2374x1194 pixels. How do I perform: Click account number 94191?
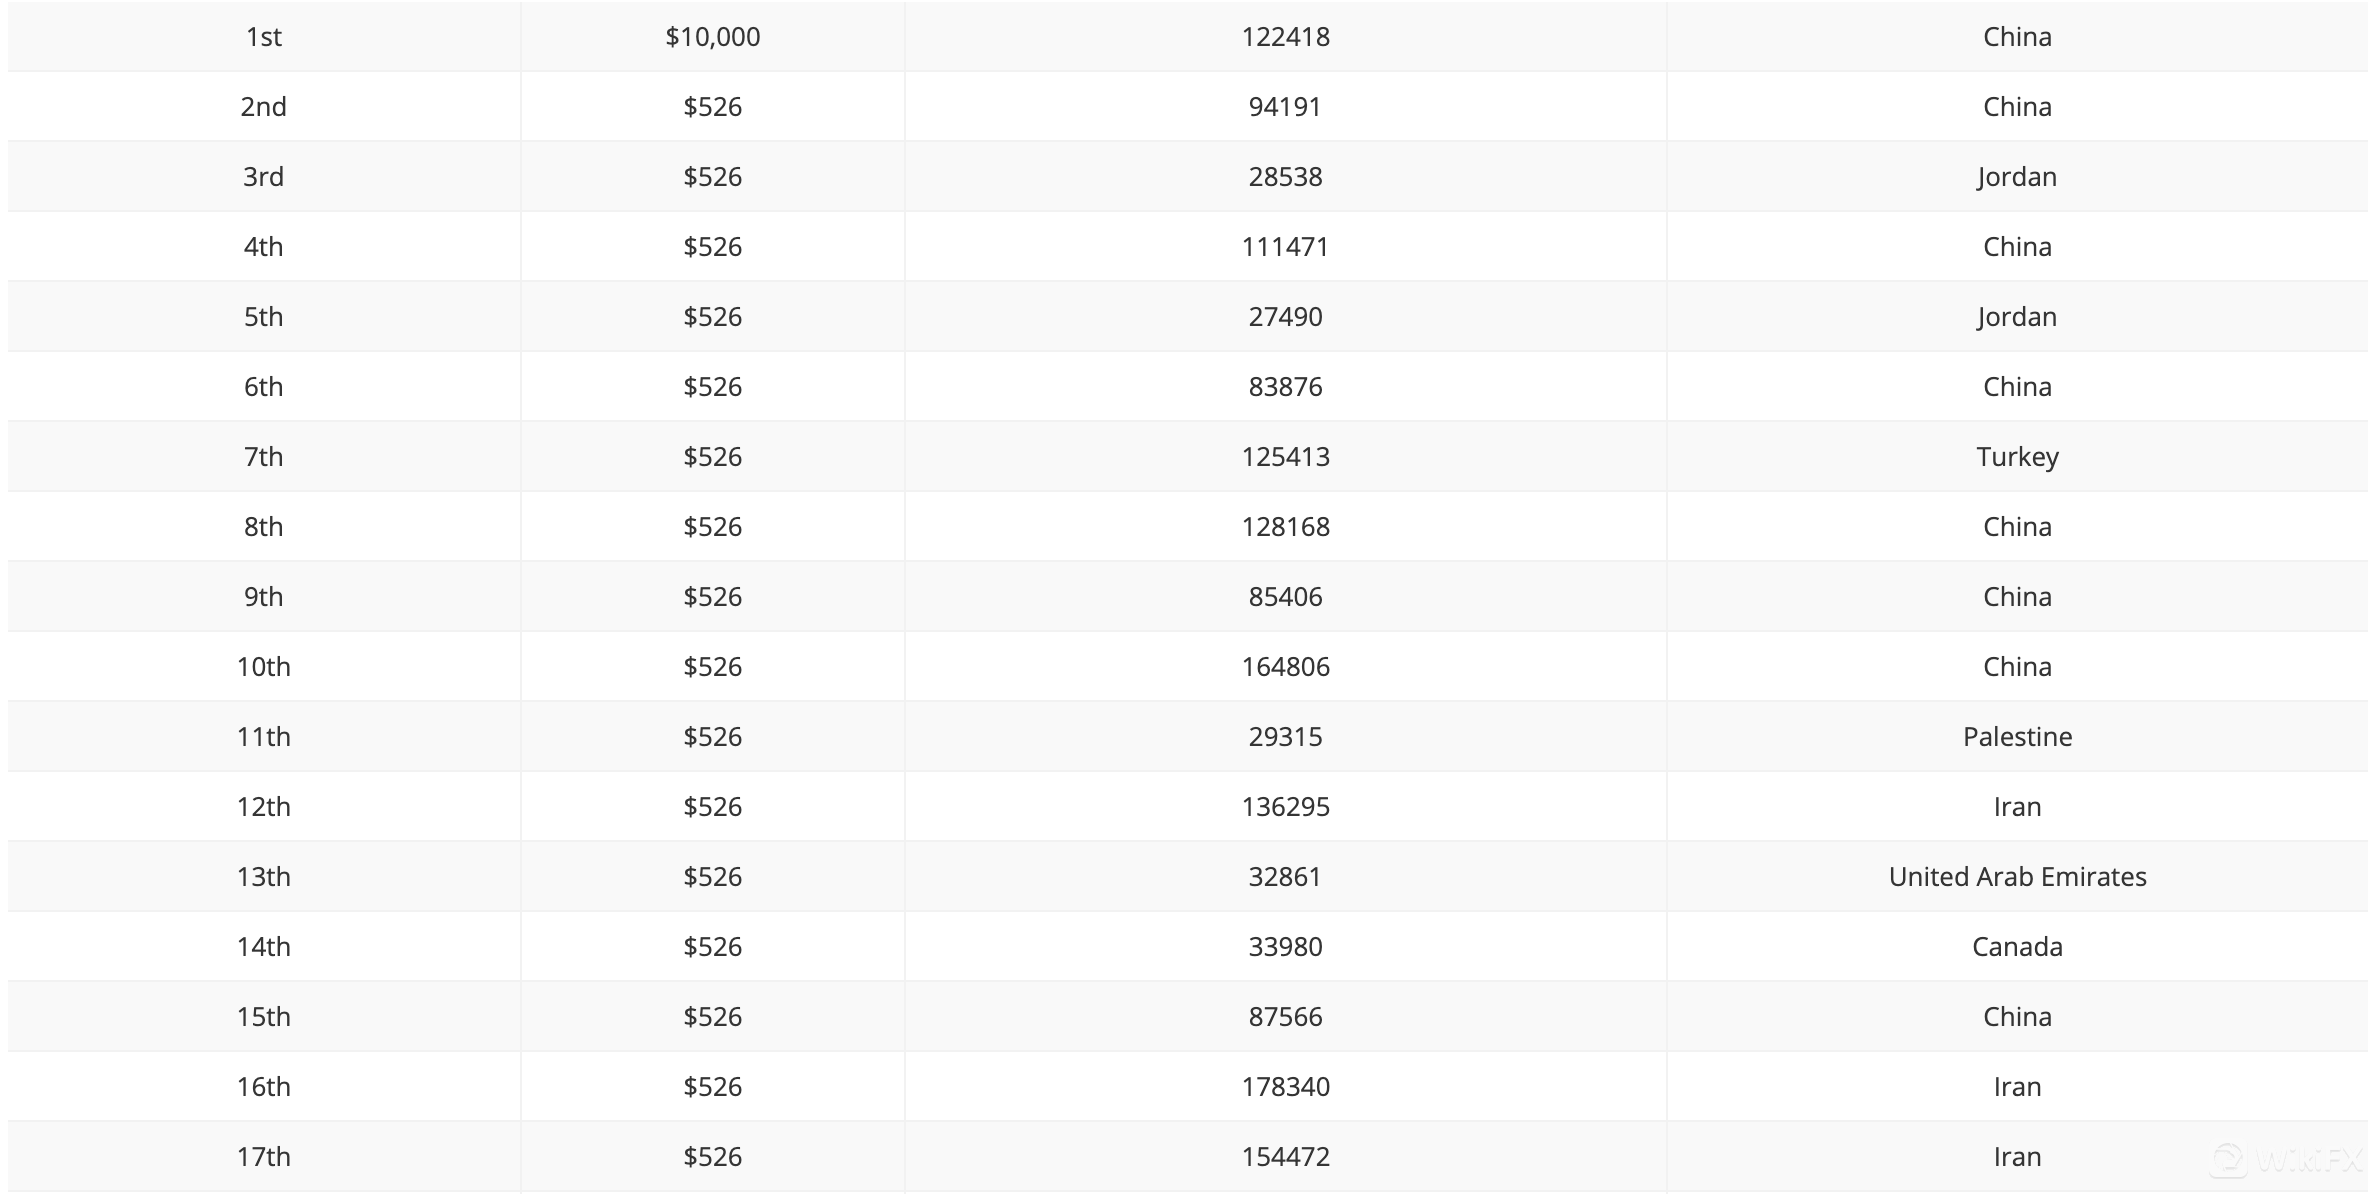1285,107
